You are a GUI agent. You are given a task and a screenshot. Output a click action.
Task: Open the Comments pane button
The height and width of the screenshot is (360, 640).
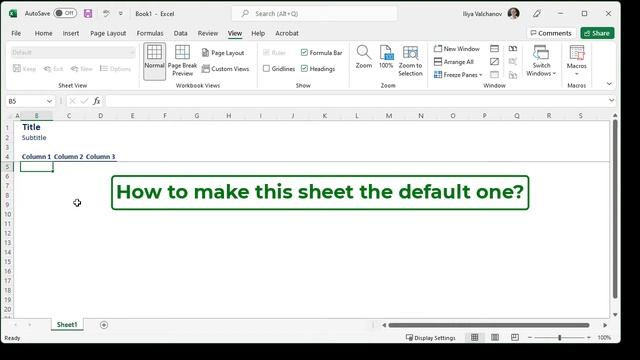pyautogui.click(x=551, y=33)
